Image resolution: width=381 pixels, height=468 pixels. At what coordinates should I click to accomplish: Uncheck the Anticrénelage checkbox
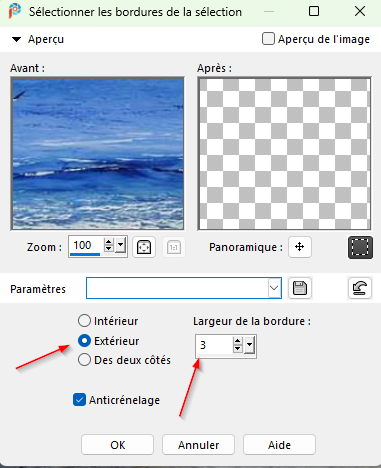[79, 400]
